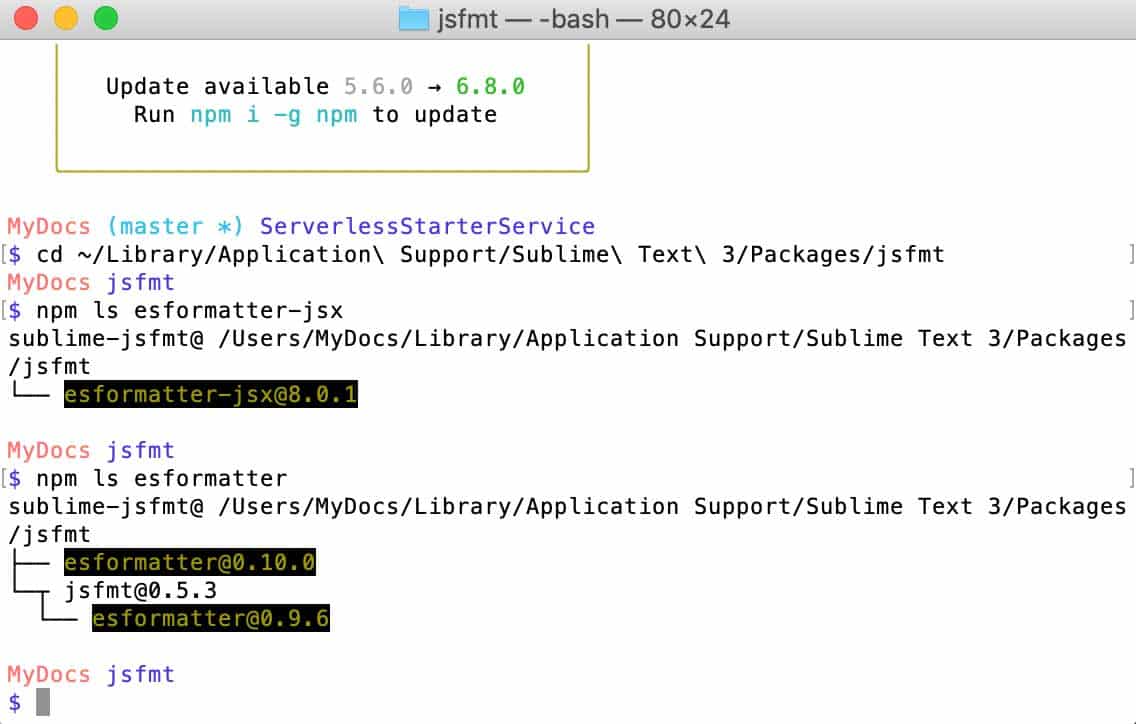This screenshot has height=724, width=1136.
Task: Click the nested esformatter@0.9.6 entry
Action: [x=210, y=619]
